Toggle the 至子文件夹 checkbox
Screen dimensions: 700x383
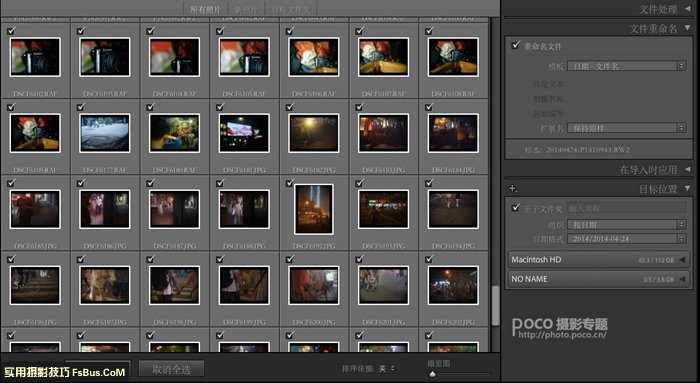[x=516, y=208]
